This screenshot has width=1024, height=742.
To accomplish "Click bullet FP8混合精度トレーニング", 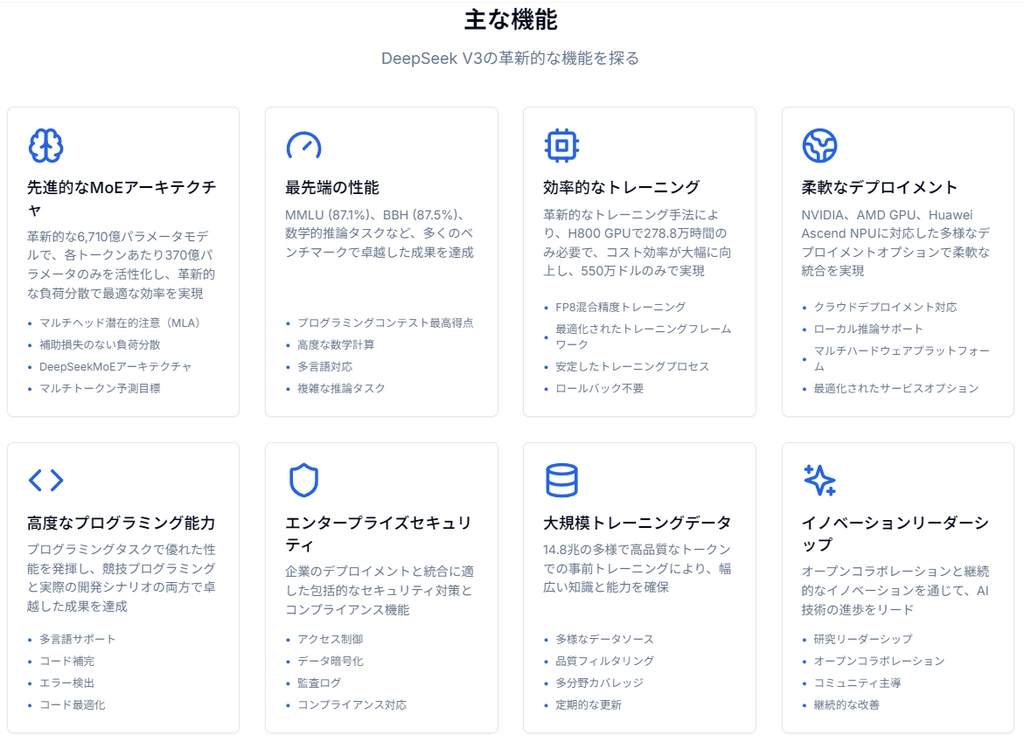I will pyautogui.click(x=620, y=307).
